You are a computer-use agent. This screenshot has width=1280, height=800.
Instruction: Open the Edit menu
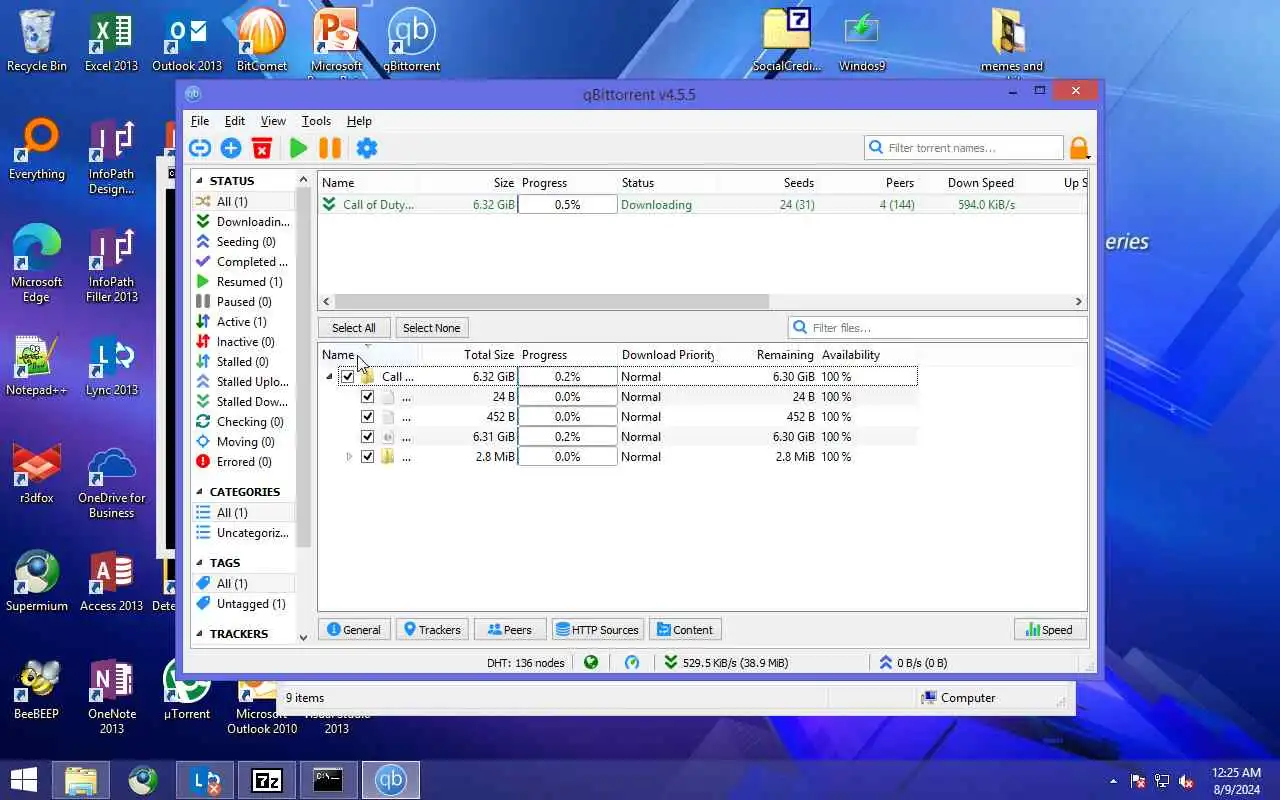235,121
